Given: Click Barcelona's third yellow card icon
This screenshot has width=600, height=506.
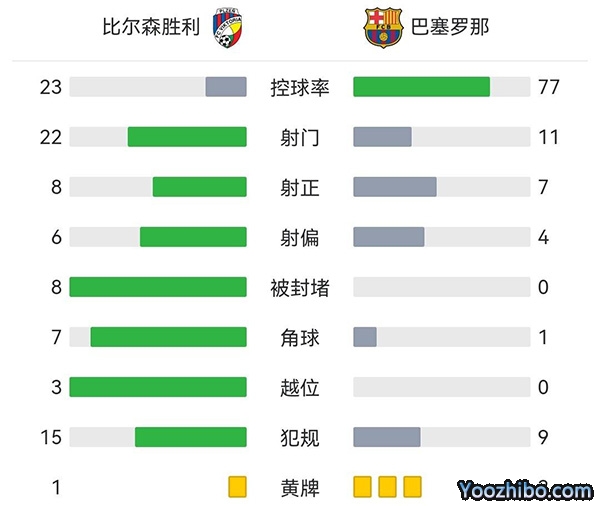Looking at the screenshot, I should [x=412, y=487].
